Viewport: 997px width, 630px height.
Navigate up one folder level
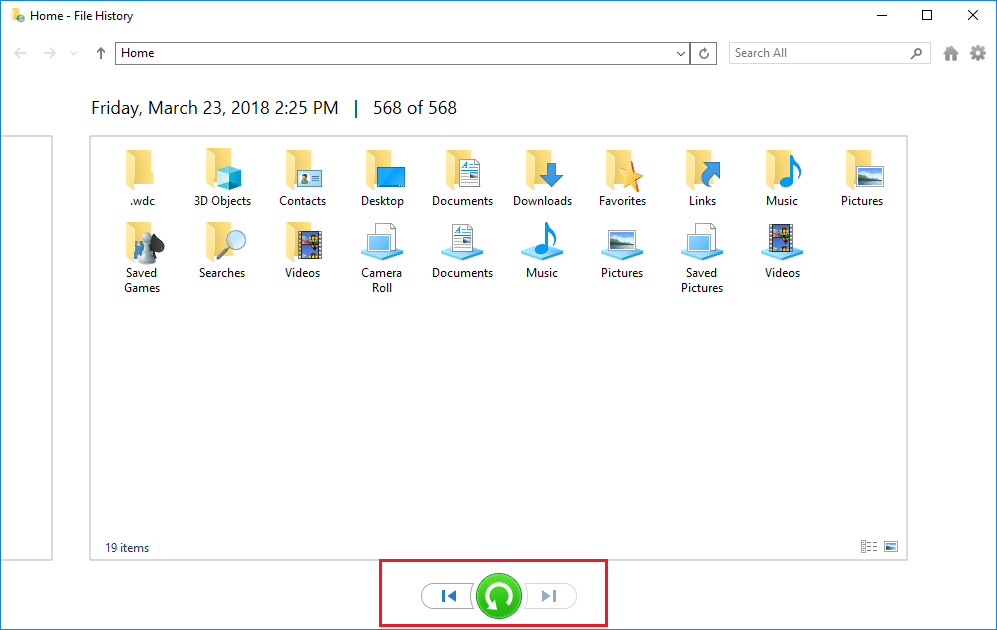pyautogui.click(x=100, y=53)
